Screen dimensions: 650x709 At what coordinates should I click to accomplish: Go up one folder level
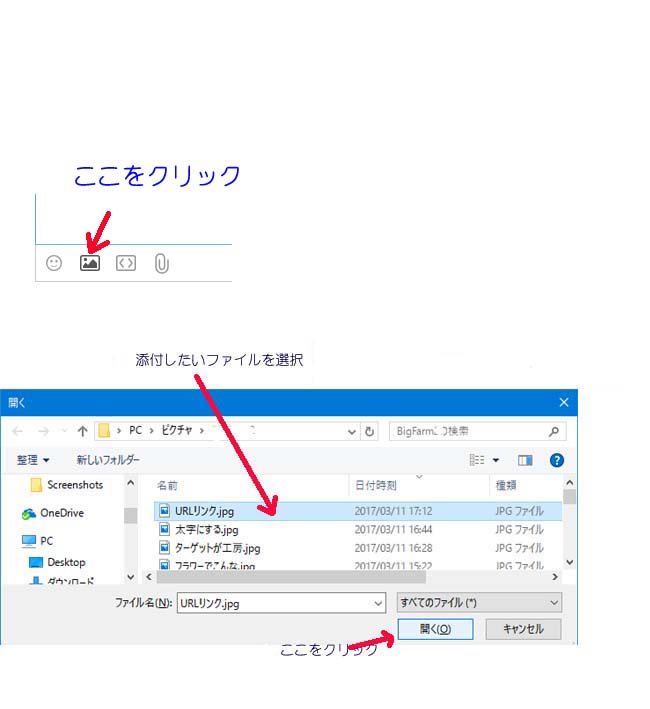(x=82, y=431)
